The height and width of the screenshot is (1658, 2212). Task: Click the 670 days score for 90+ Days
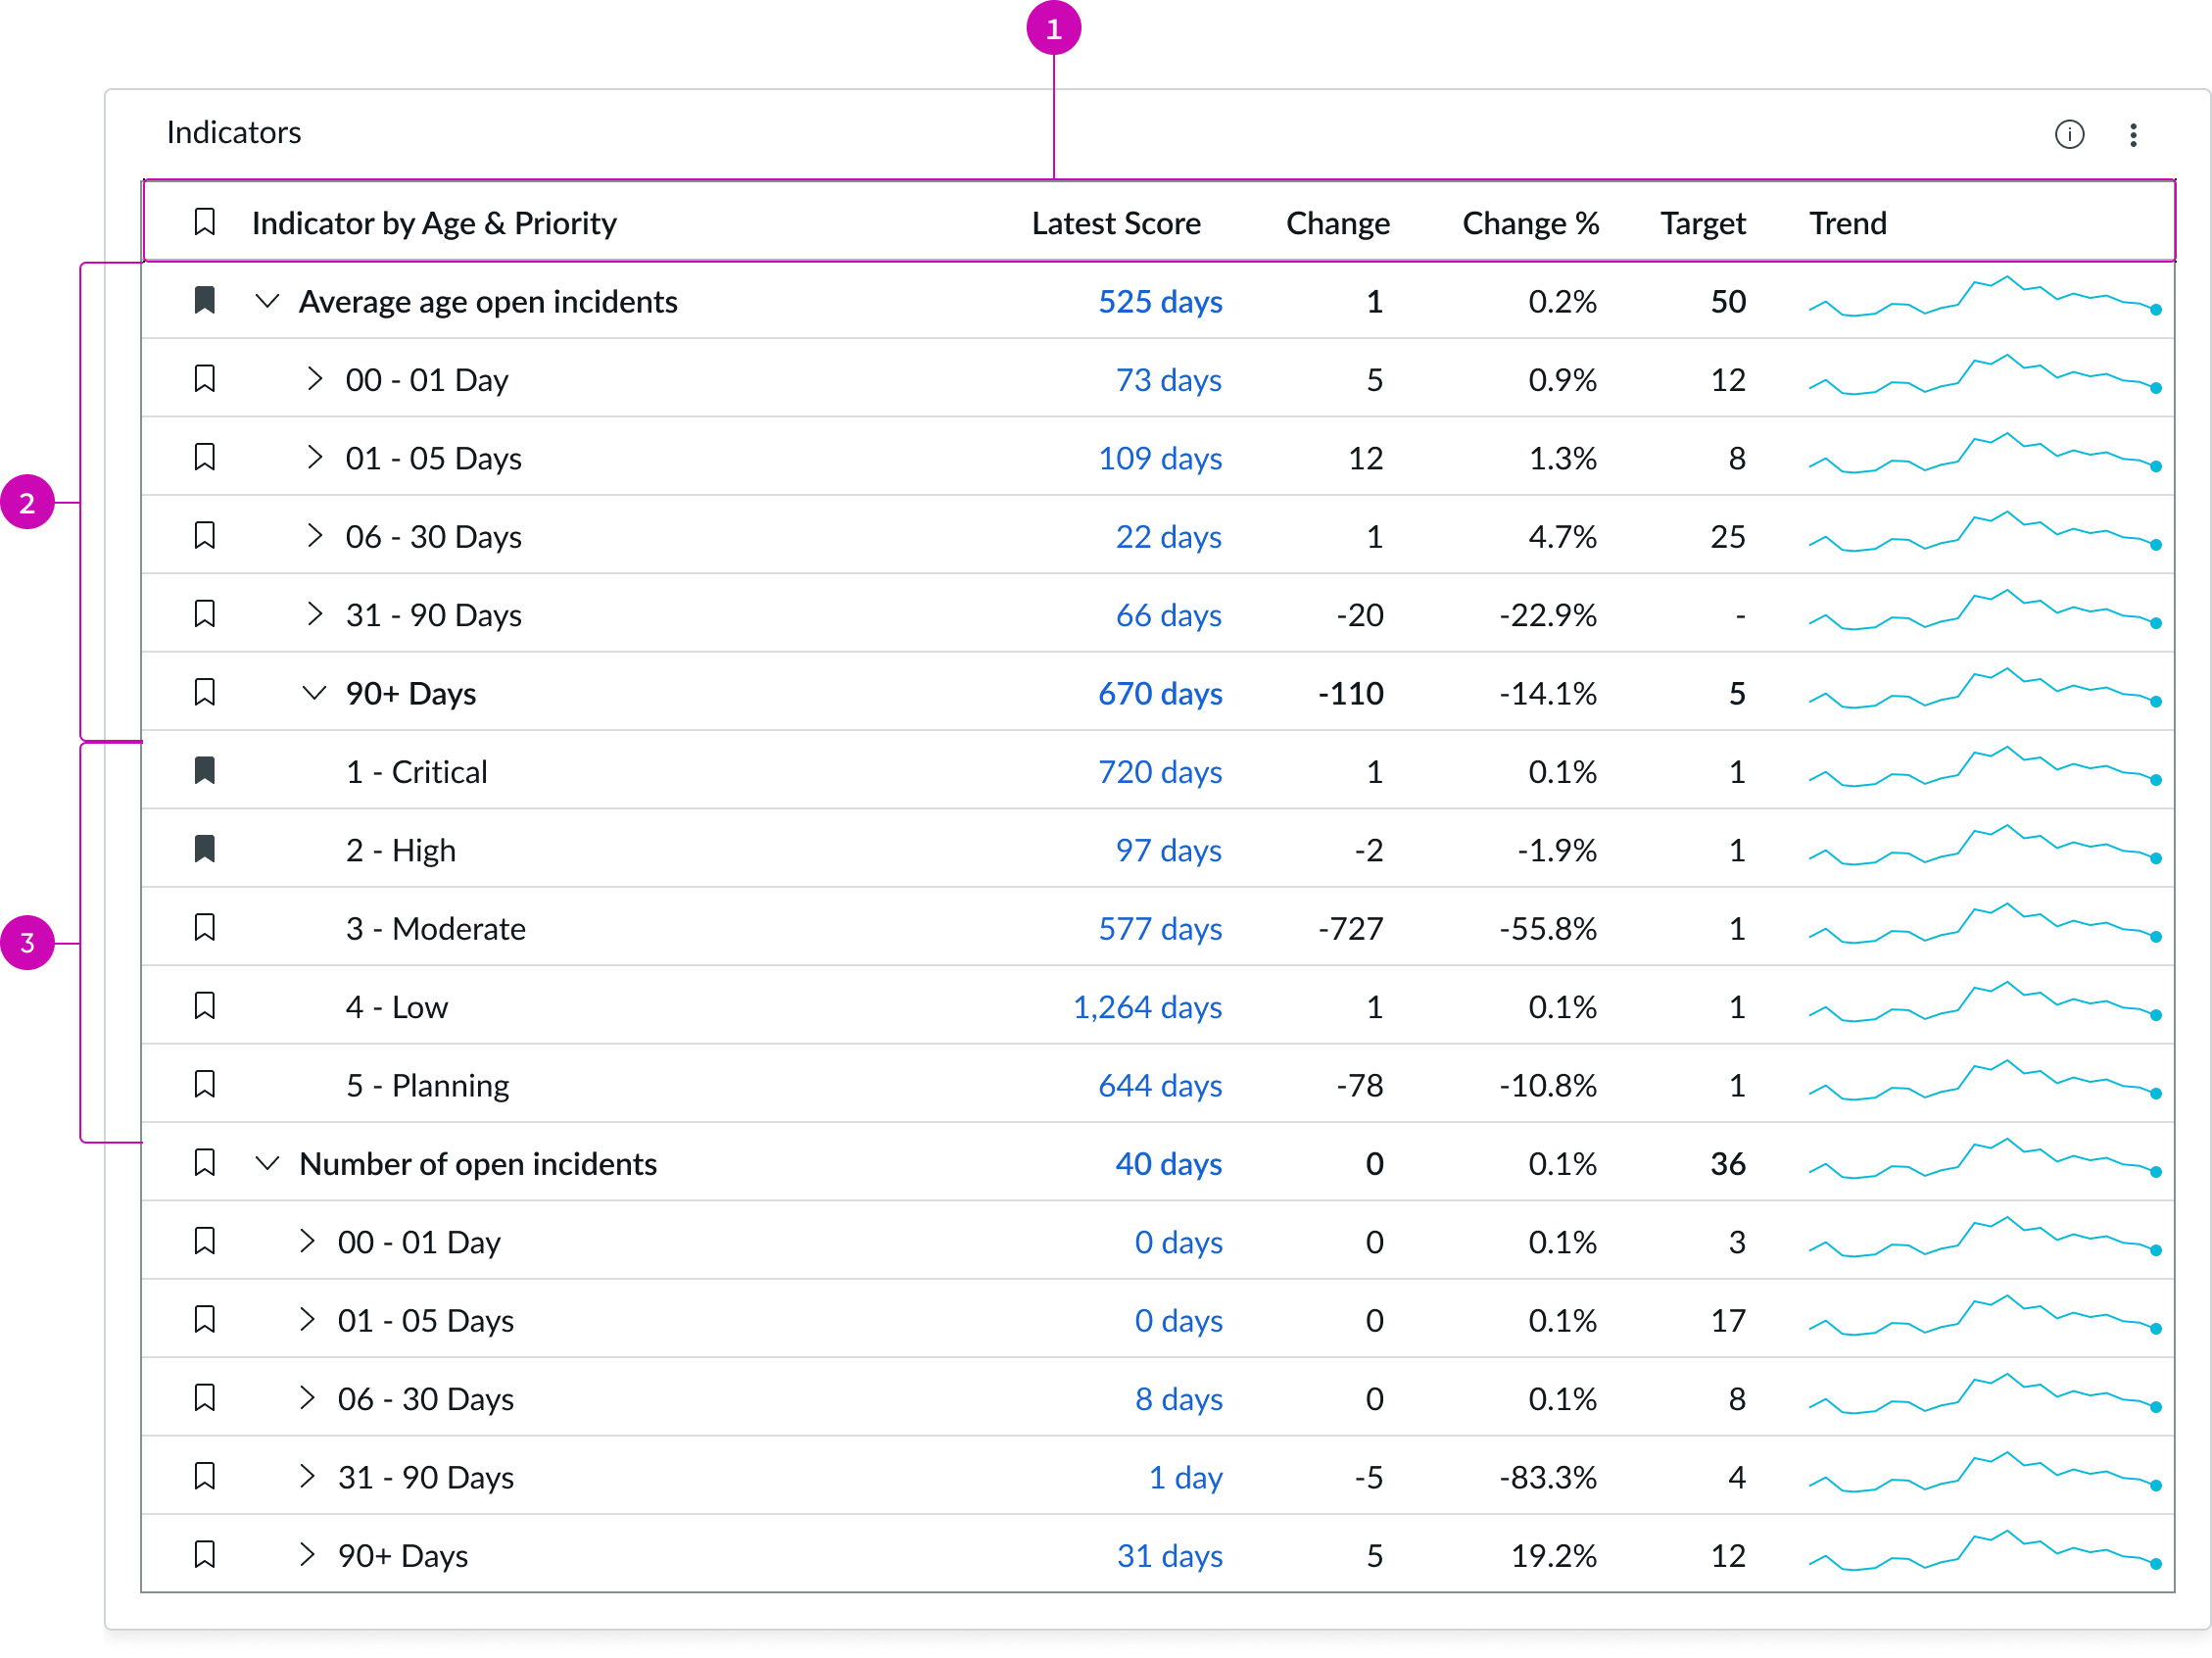(x=1160, y=693)
